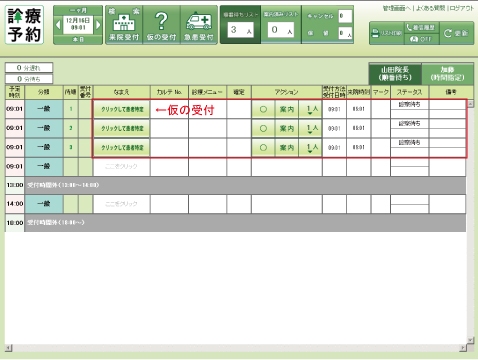This screenshot has height=360, width=478.
Task: Click 診察待ち status in queue row 2
Action: pyautogui.click(x=410, y=123)
